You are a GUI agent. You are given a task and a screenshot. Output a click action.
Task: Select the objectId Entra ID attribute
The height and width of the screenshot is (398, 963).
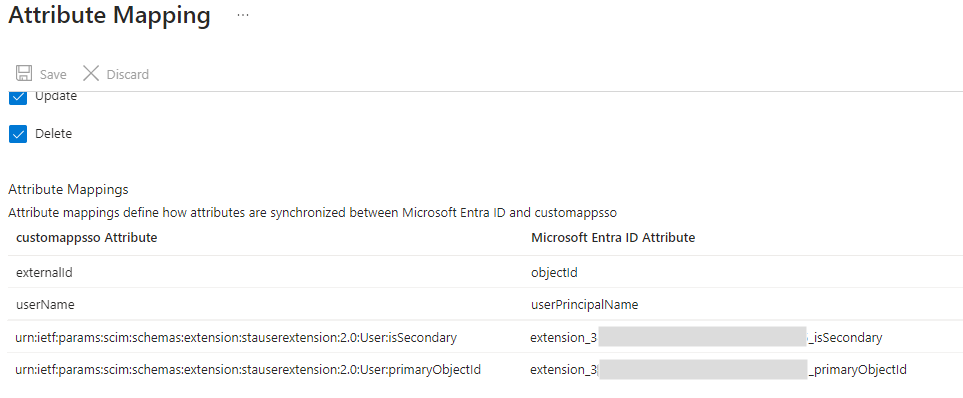pyautogui.click(x=554, y=272)
